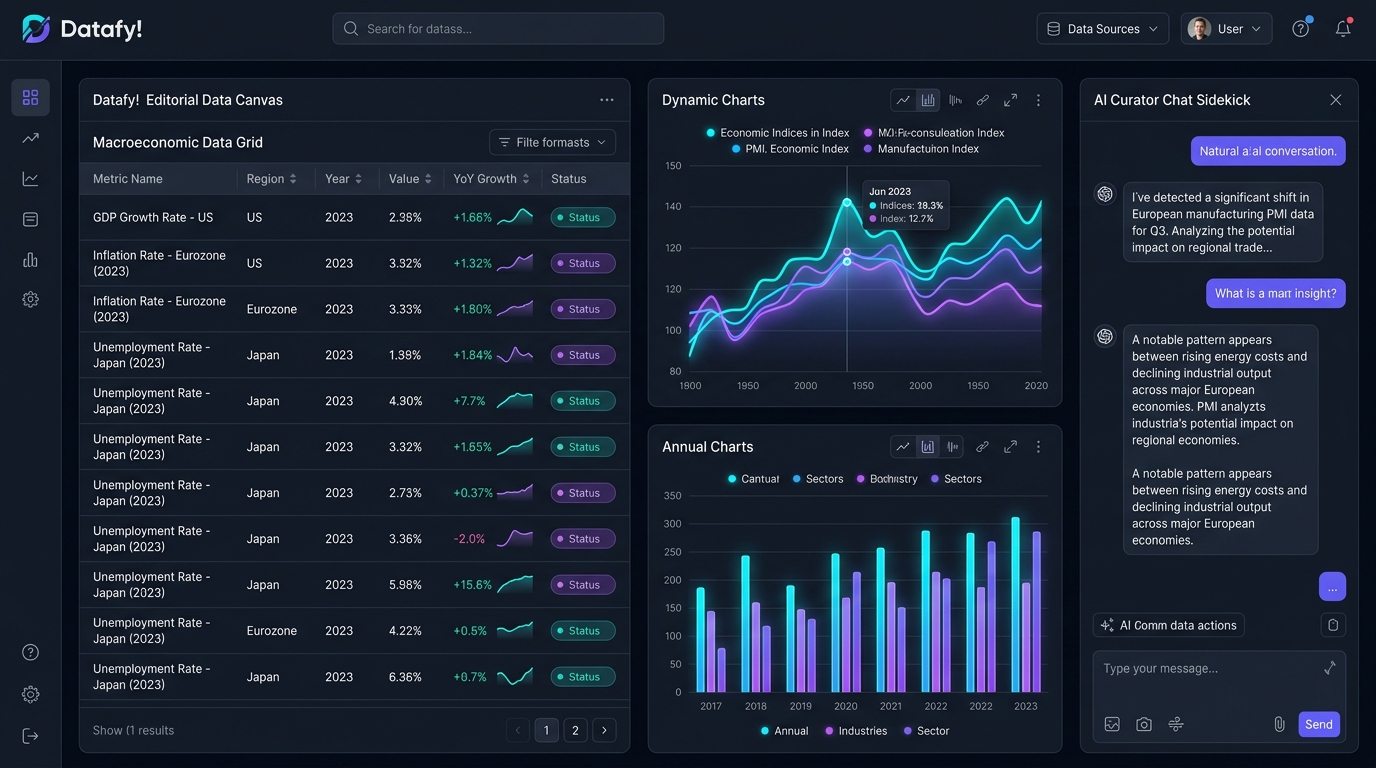This screenshot has height=768, width=1376.
Task: Click Status pill in the 6.36% row
Action: point(583,677)
